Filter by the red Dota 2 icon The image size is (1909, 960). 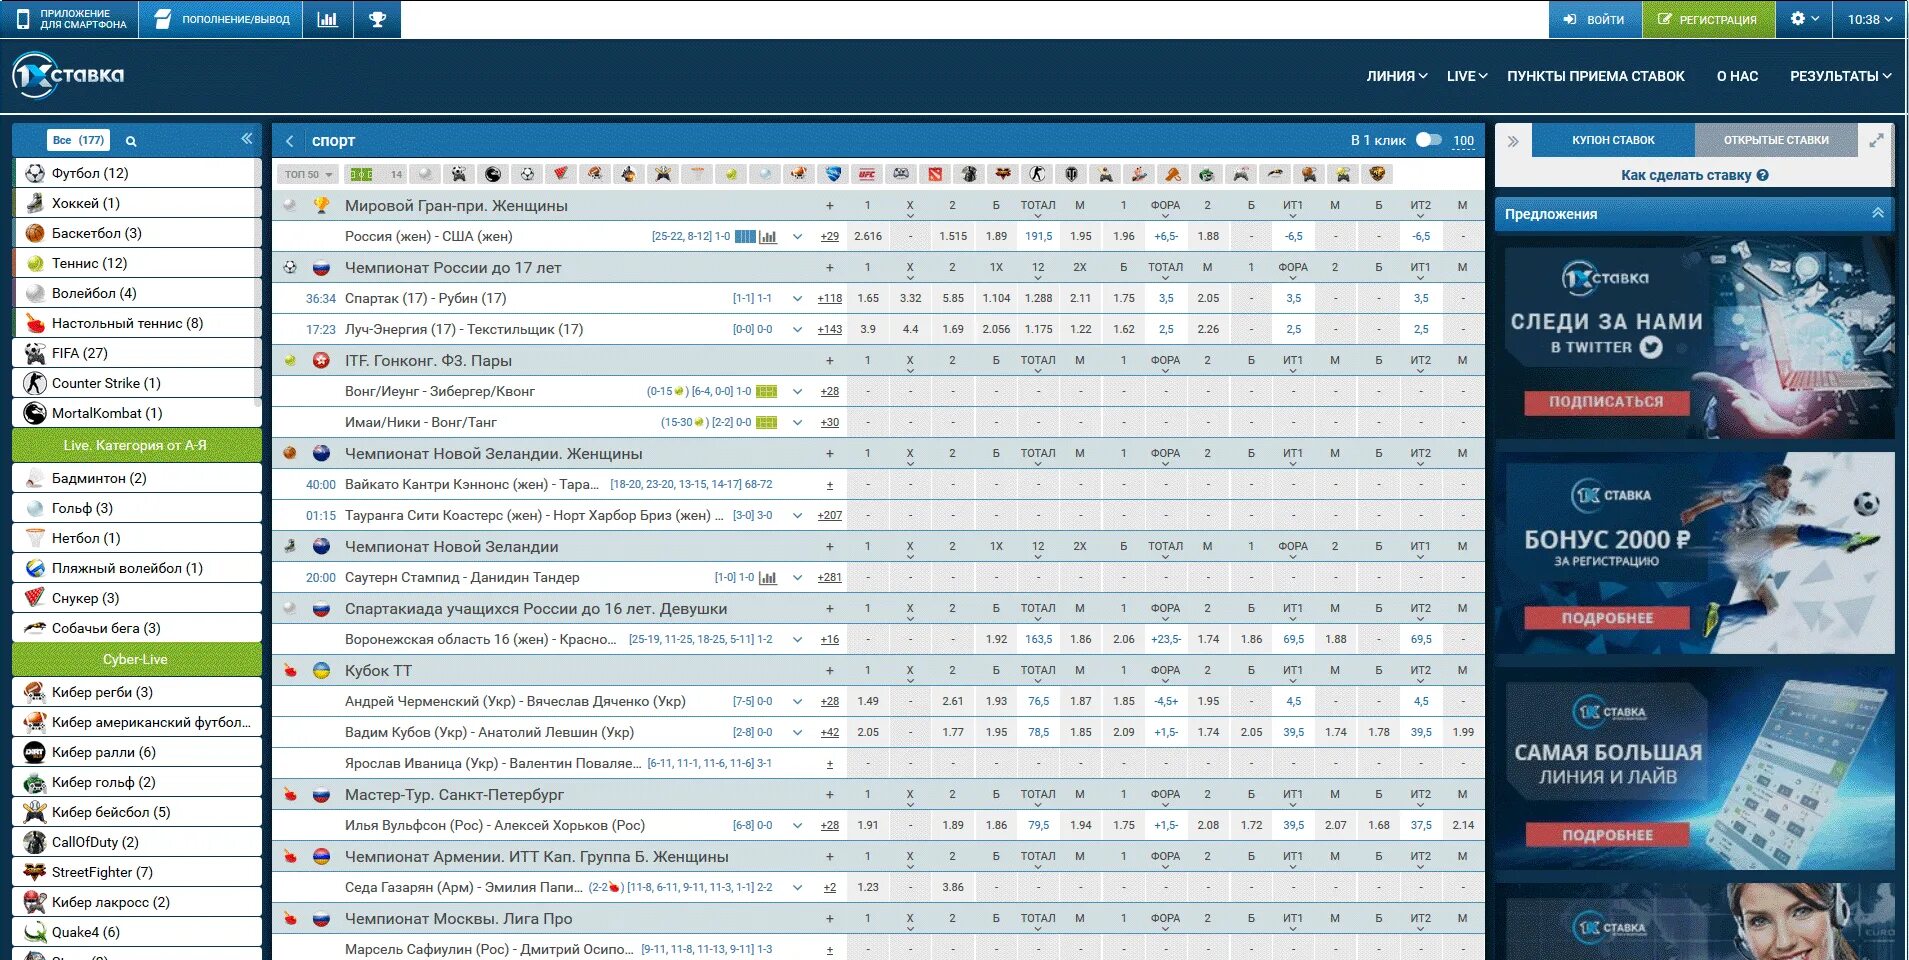(935, 174)
